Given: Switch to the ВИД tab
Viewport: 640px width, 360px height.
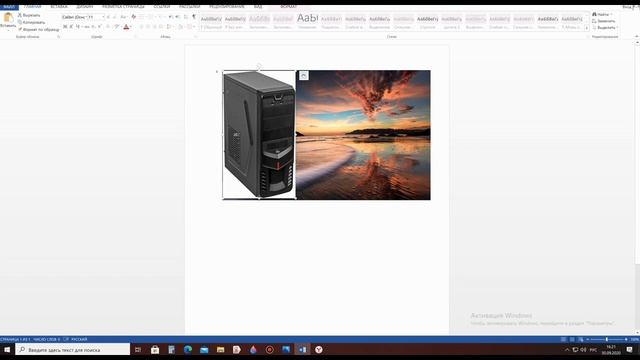Looking at the screenshot, I should [x=258, y=7].
